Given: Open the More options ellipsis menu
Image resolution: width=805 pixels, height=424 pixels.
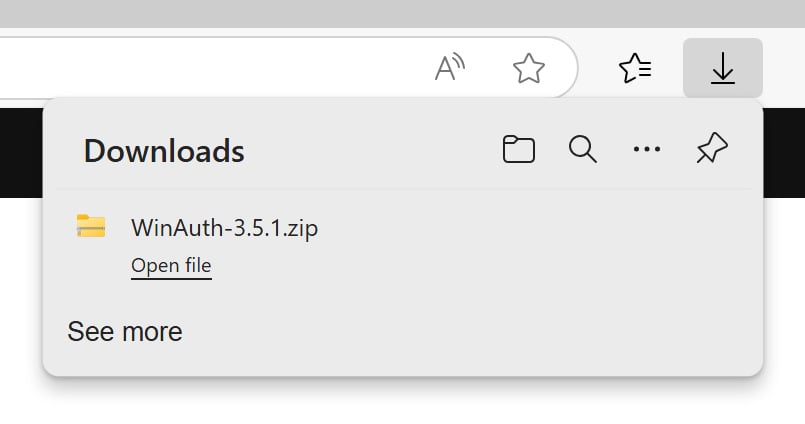Looking at the screenshot, I should pyautogui.click(x=647, y=150).
